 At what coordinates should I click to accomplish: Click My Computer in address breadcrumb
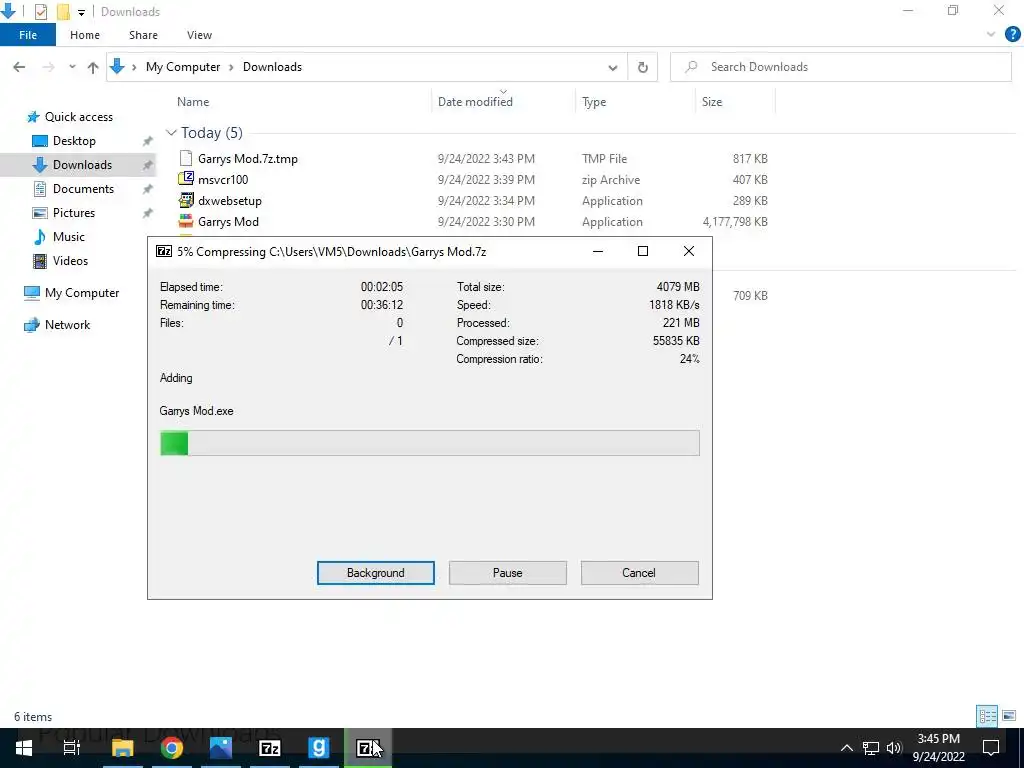click(x=183, y=67)
